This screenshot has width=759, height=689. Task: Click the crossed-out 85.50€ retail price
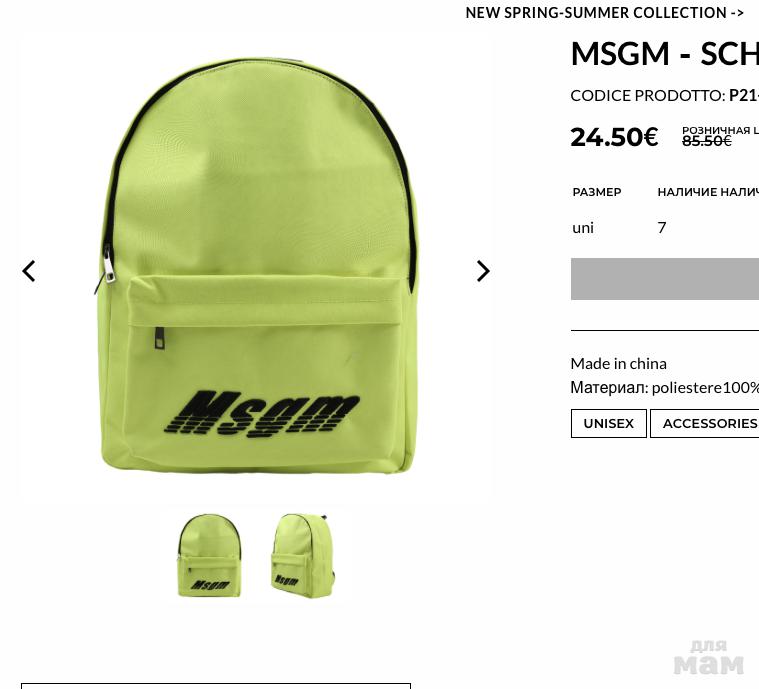tap(706, 141)
